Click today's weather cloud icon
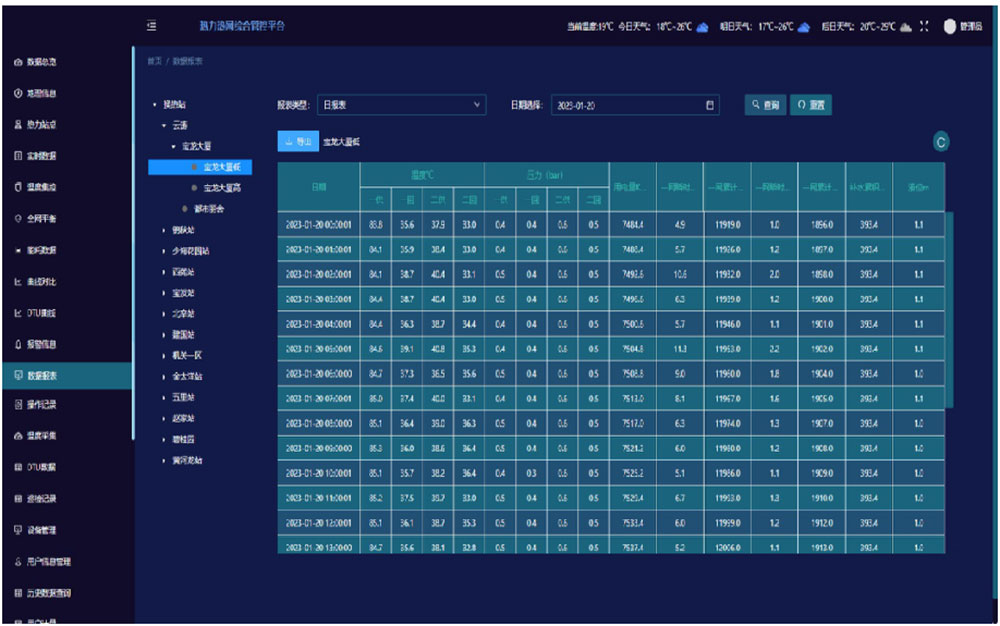1000x626 pixels. pos(702,27)
